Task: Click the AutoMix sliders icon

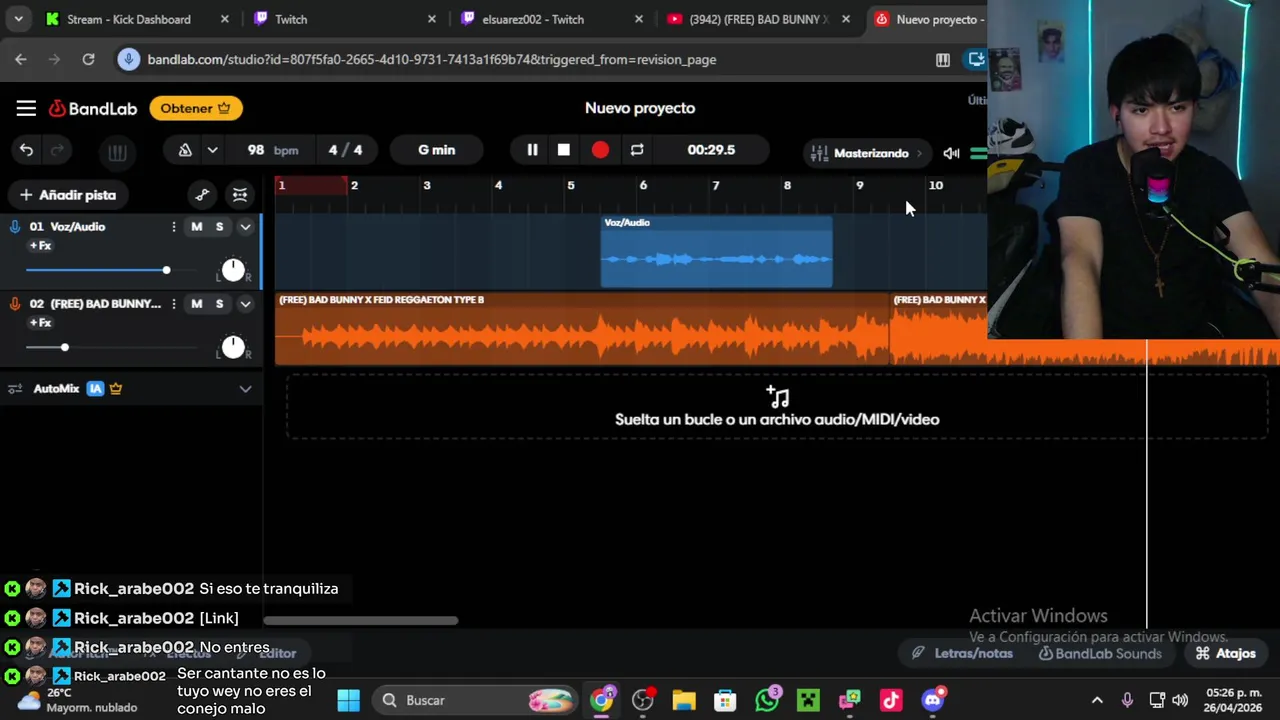Action: (x=15, y=389)
